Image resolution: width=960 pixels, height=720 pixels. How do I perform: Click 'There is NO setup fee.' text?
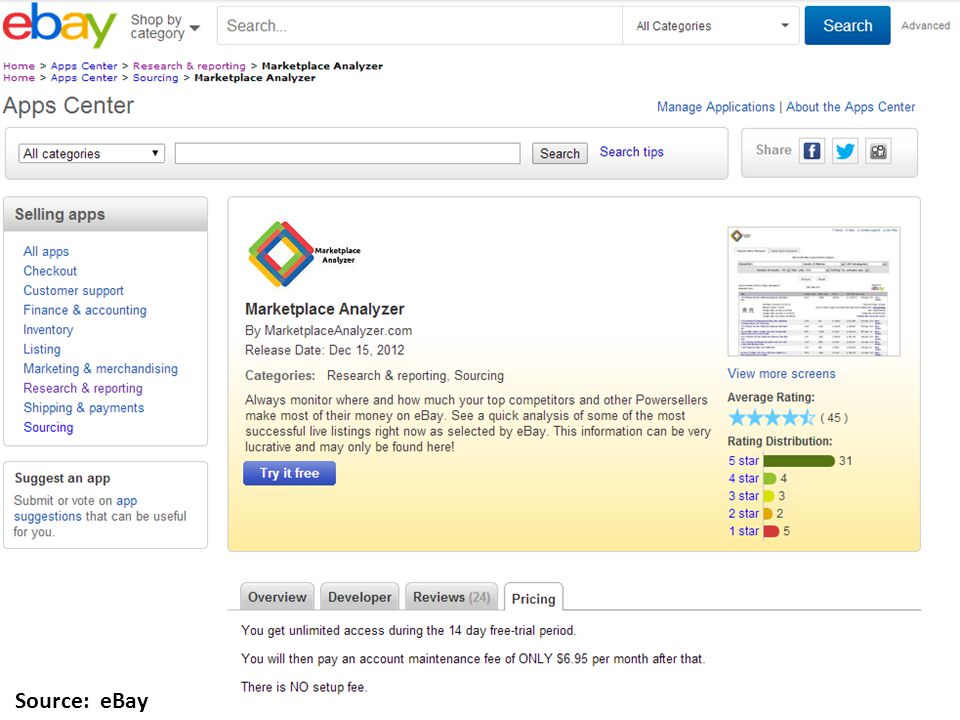coord(304,687)
